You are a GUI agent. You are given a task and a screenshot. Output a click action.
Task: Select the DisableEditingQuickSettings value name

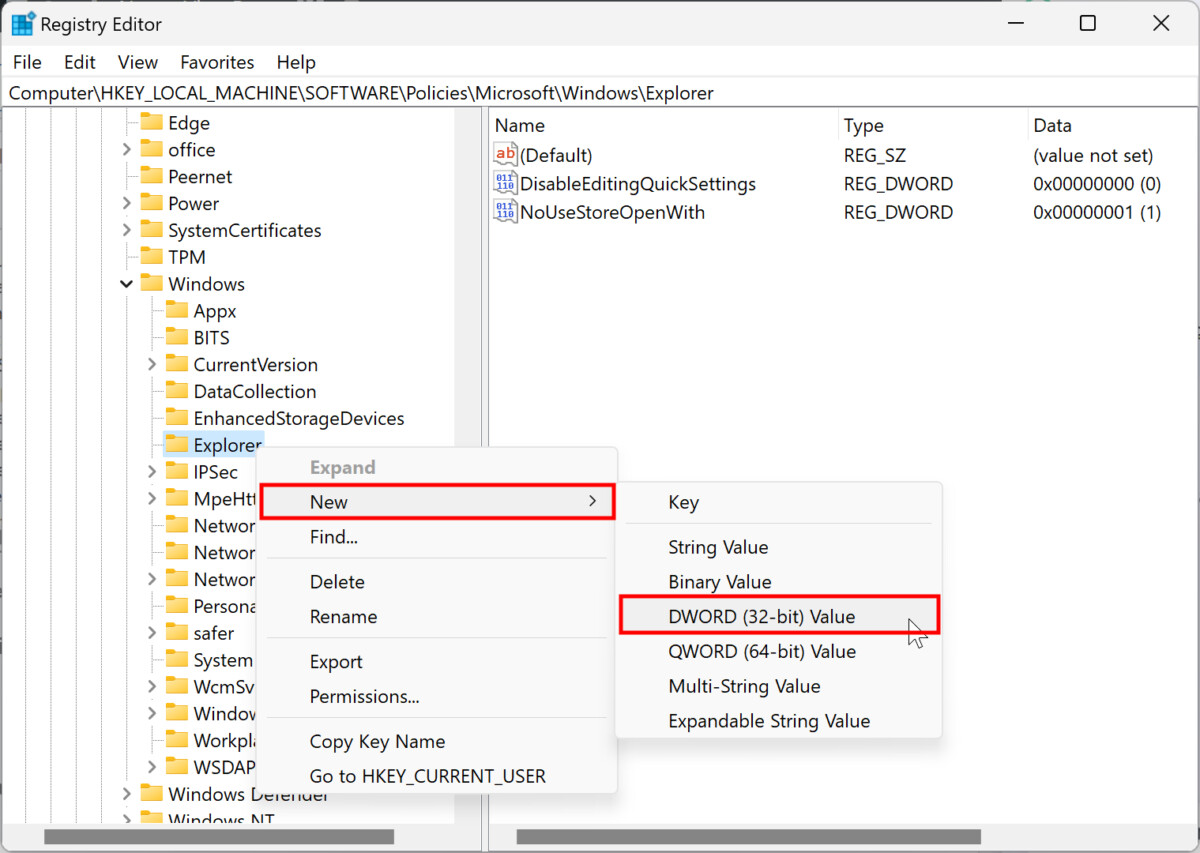point(638,184)
